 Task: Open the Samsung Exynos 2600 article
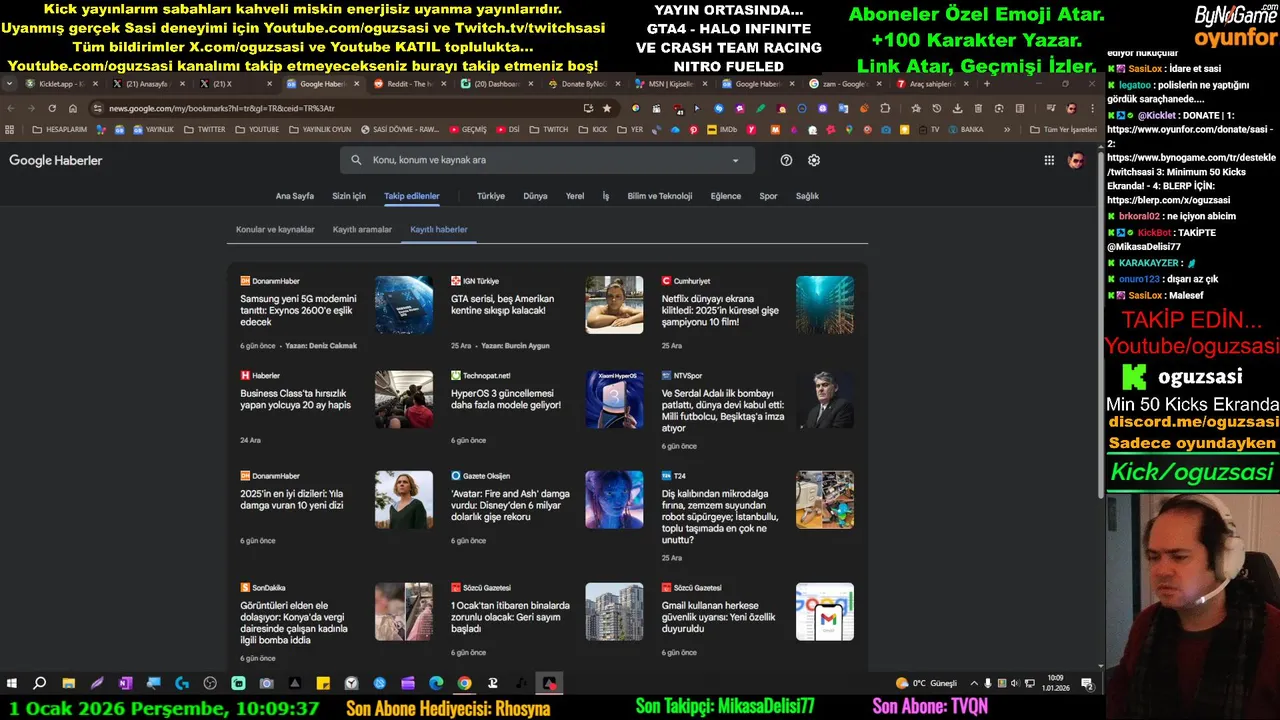click(x=299, y=310)
